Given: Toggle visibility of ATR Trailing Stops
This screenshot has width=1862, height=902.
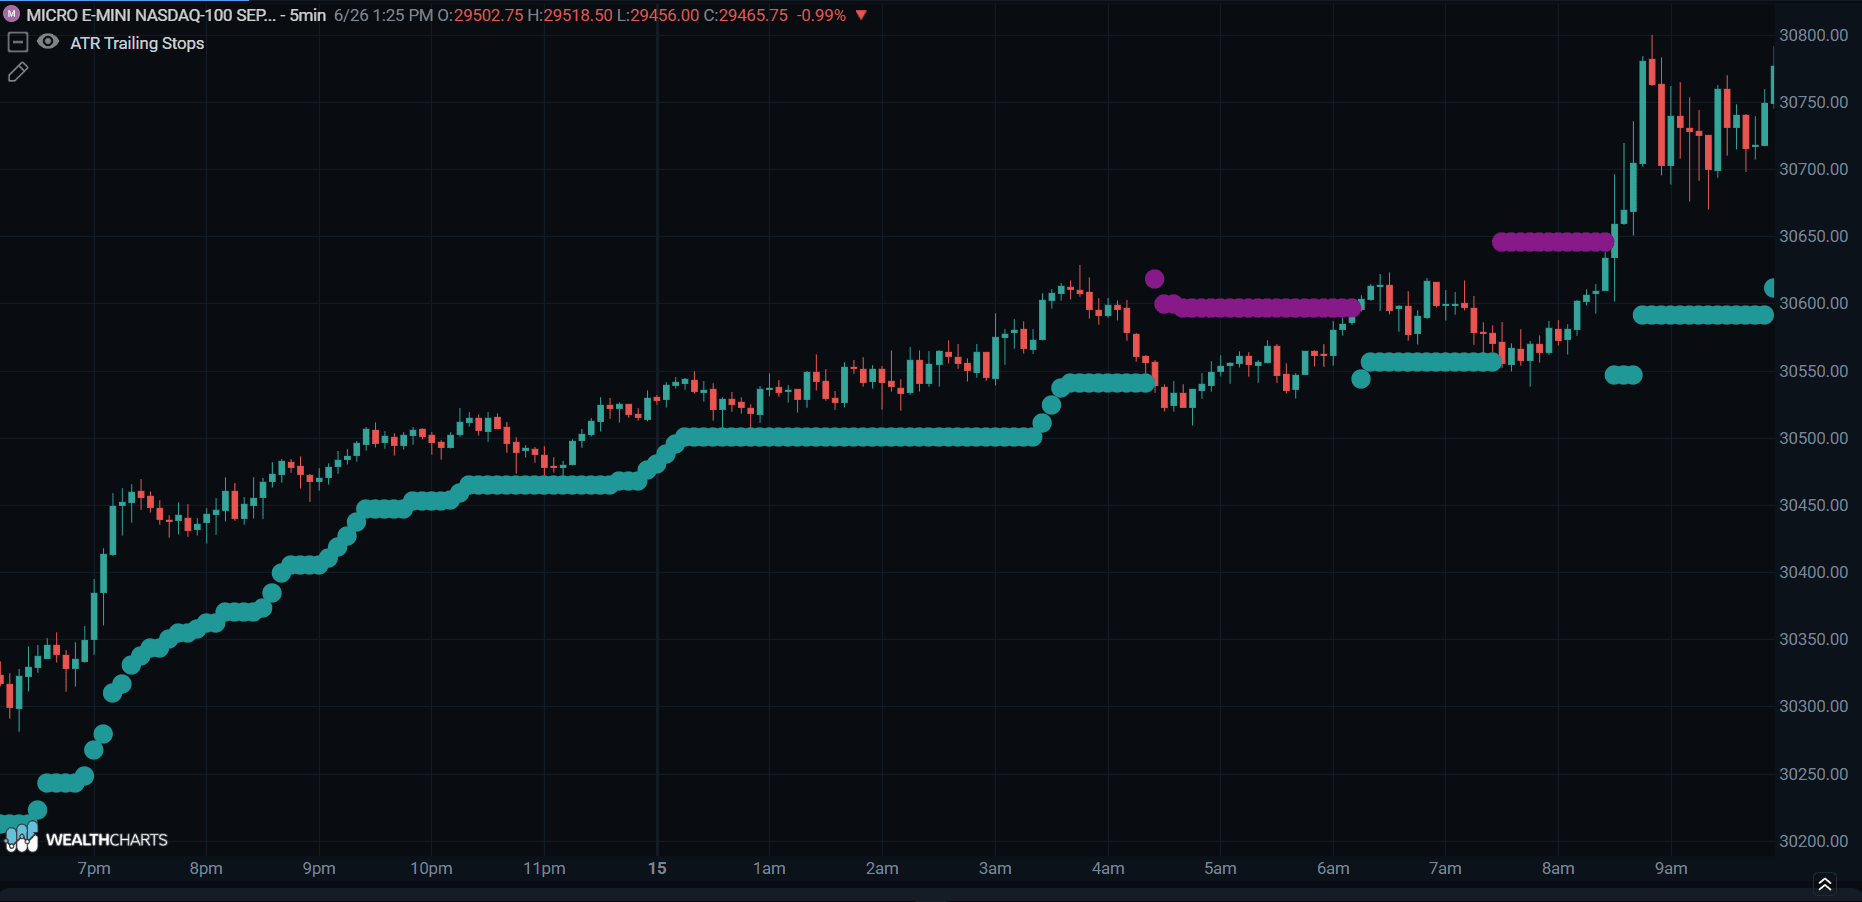Looking at the screenshot, I should pos(48,42).
